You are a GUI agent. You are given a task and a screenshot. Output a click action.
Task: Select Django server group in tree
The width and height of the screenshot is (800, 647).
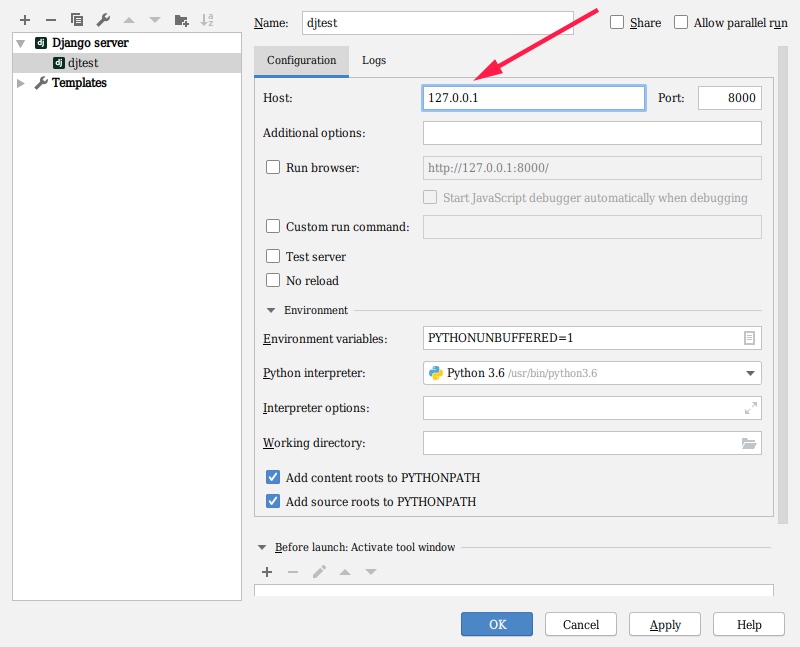tap(127, 43)
